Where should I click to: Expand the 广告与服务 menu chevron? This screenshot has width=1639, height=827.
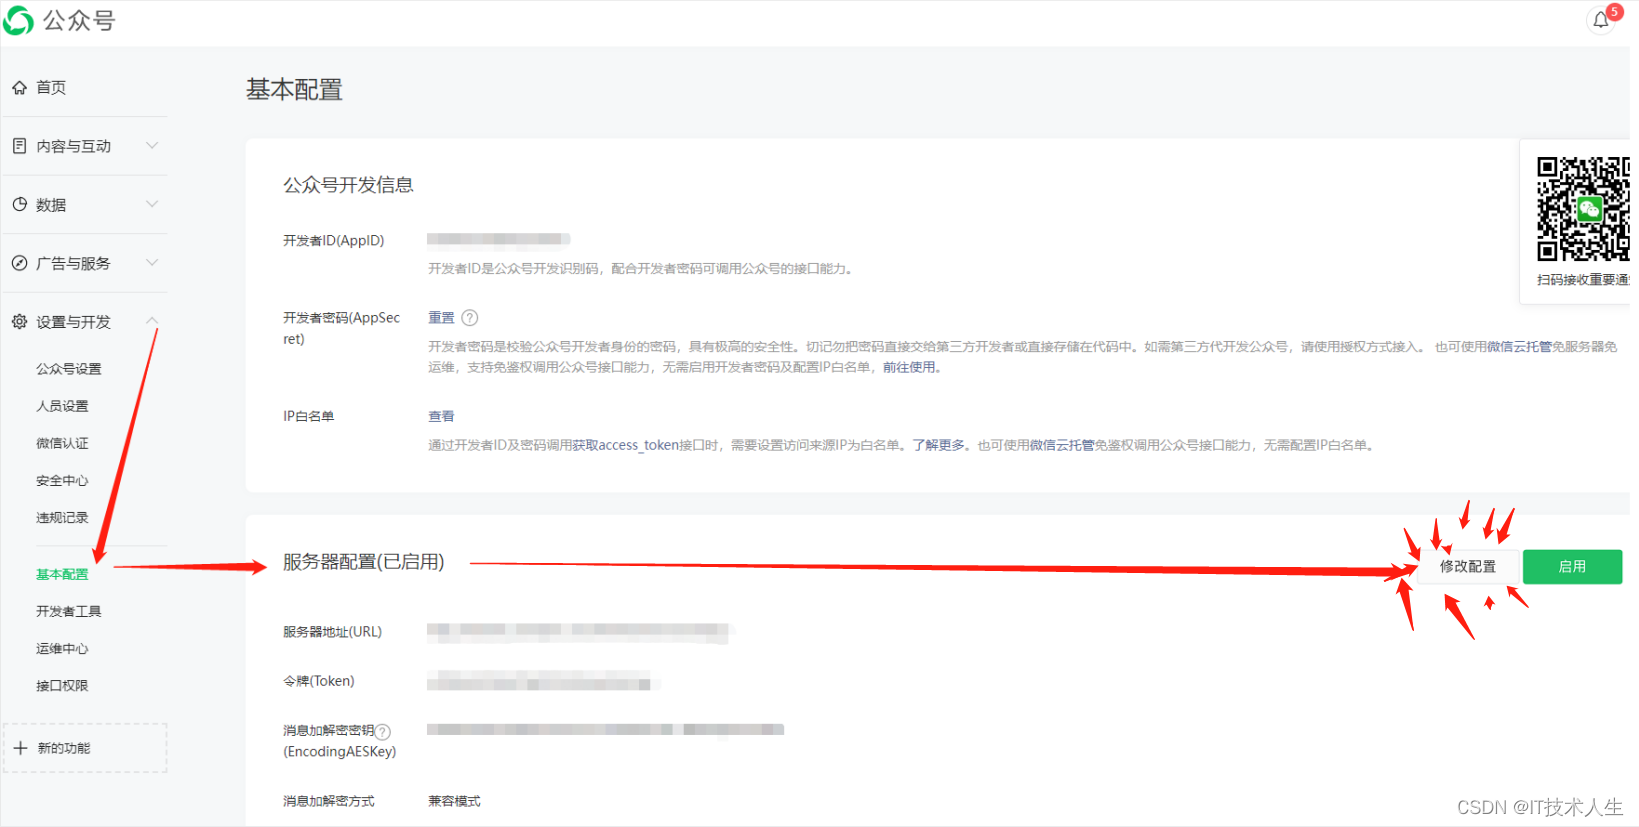[x=152, y=262]
